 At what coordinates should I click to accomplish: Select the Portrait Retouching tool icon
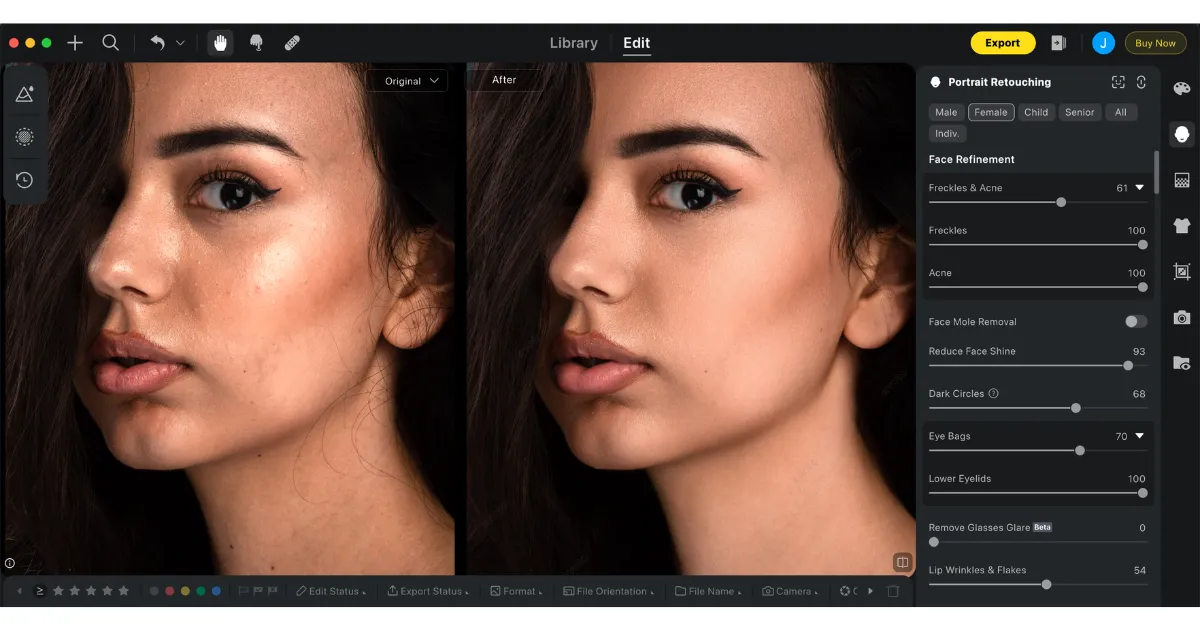[1181, 134]
